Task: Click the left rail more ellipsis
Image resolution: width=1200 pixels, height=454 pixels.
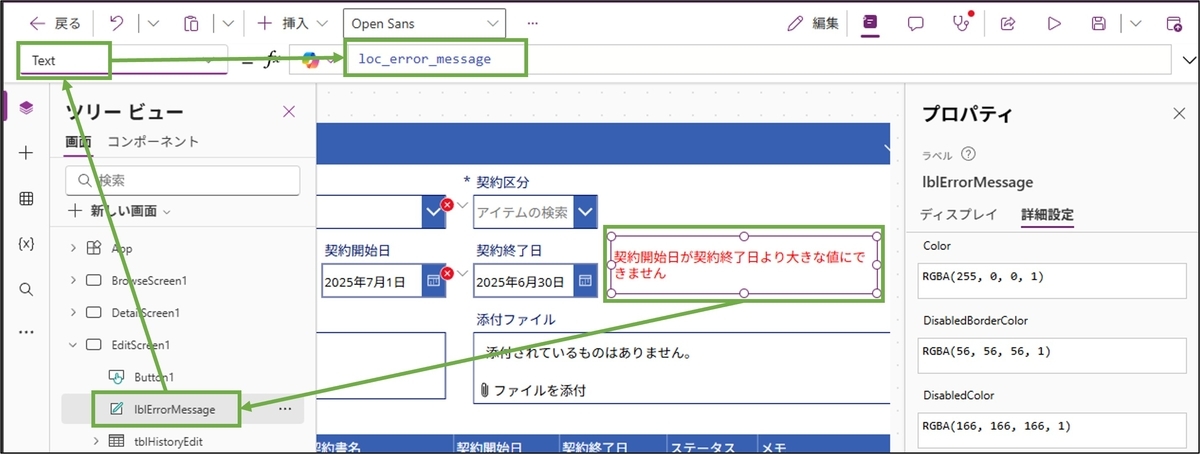Action: click(x=26, y=332)
